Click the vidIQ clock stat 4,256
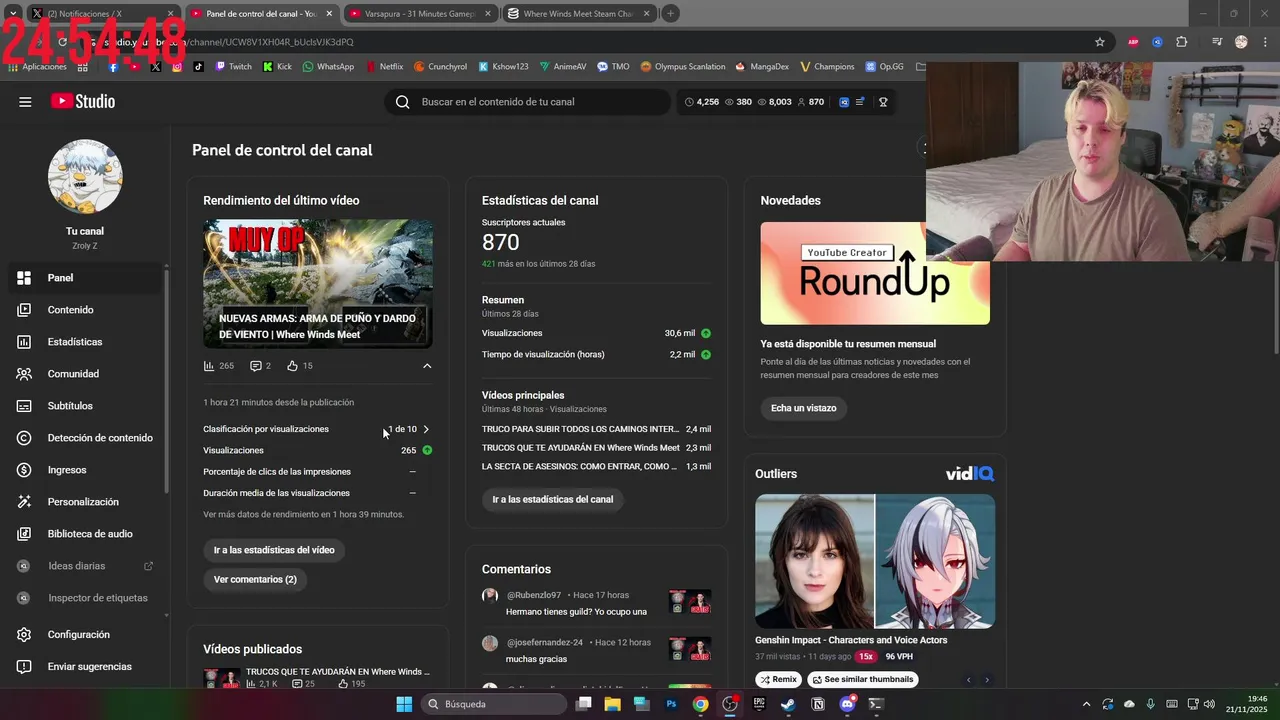Image resolution: width=1280 pixels, height=720 pixels. (702, 102)
